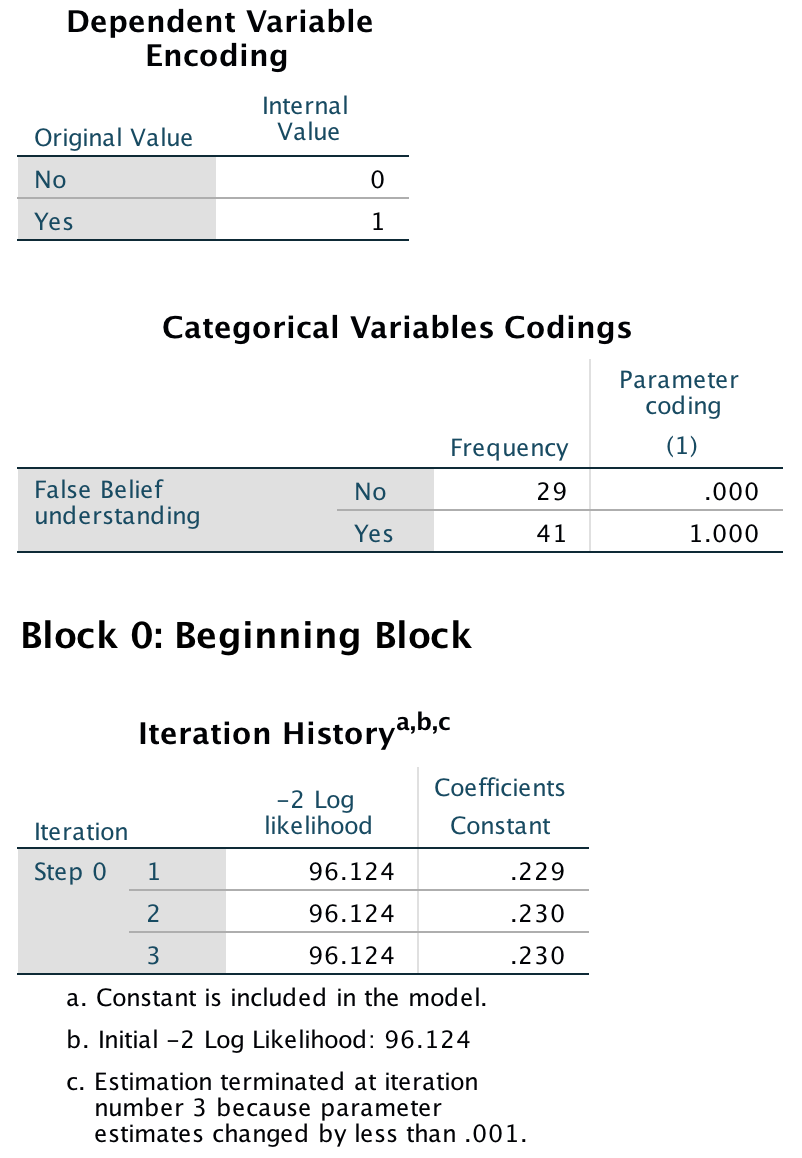Image resolution: width=802 pixels, height=1158 pixels.
Task: Select the -2 Log likelihood column header
Action: (x=318, y=813)
